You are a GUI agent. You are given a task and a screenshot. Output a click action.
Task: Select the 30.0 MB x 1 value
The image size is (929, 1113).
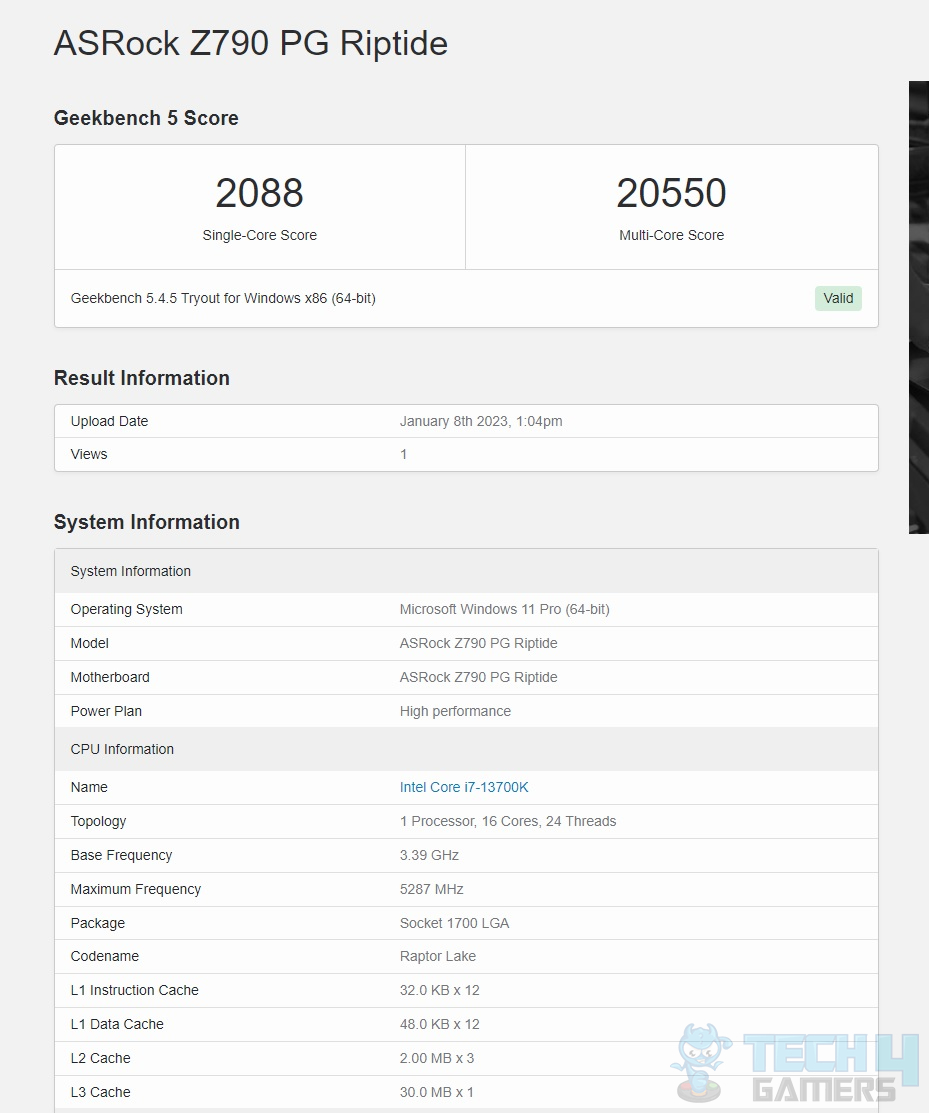pos(436,1092)
